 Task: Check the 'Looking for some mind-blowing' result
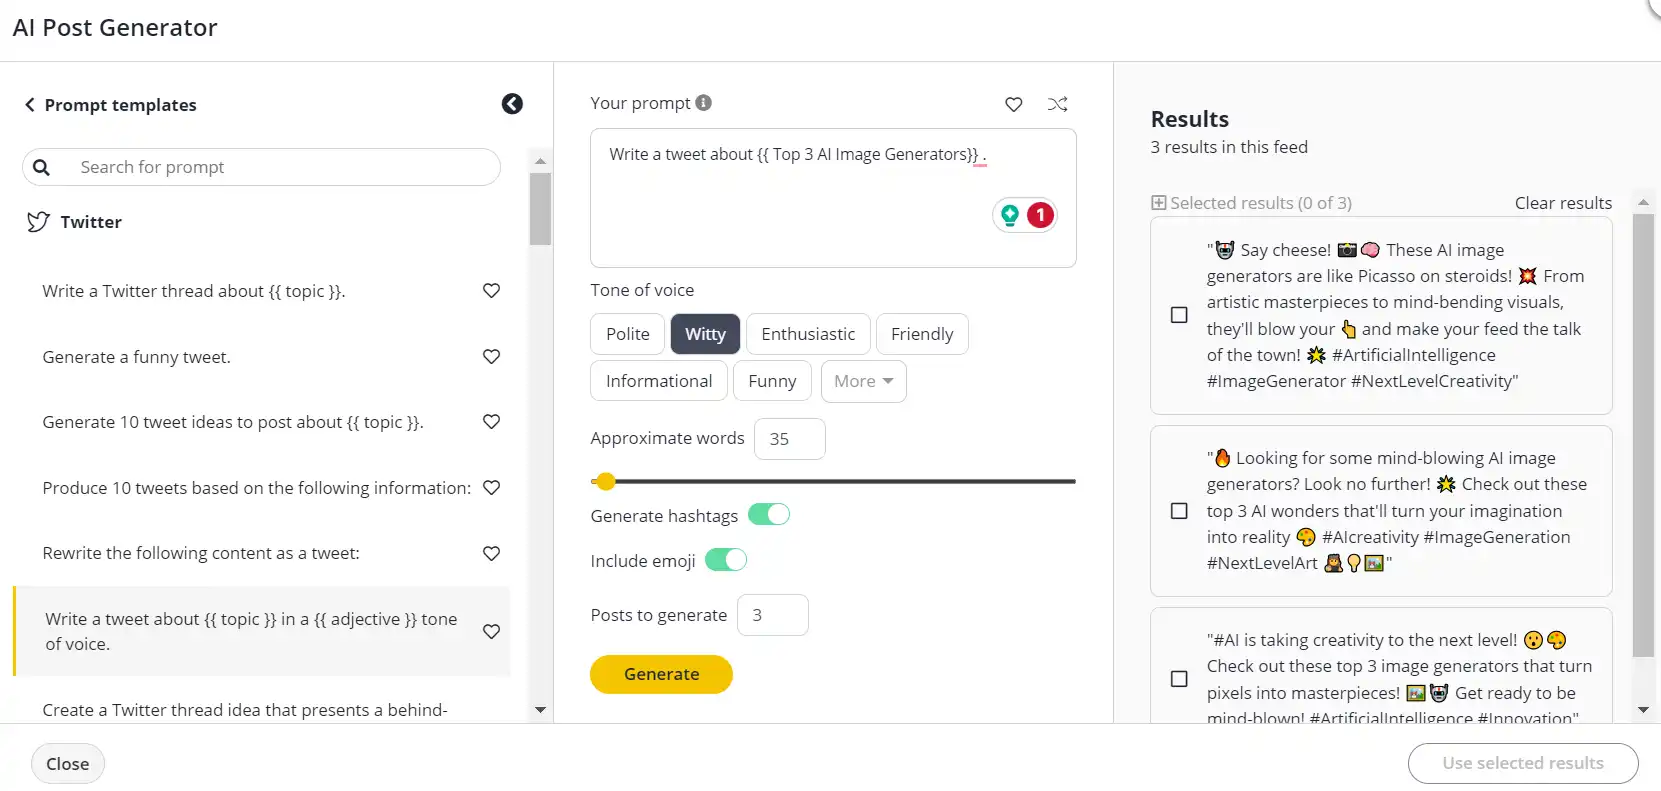[x=1179, y=511]
